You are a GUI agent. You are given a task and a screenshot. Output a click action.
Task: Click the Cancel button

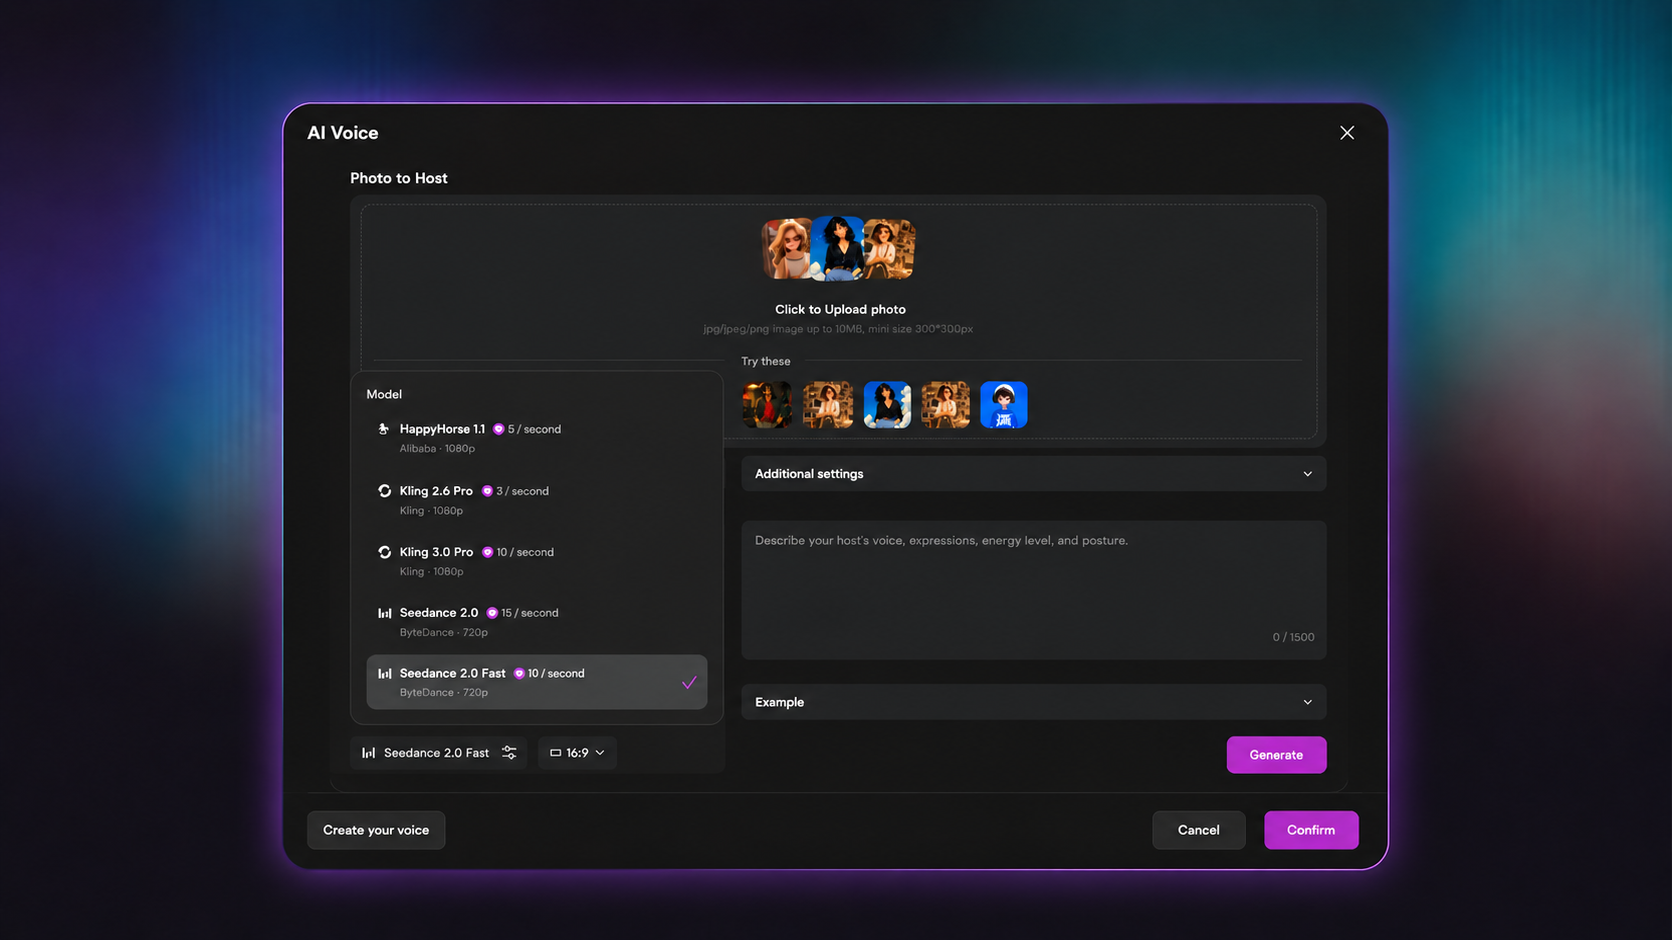(1198, 830)
